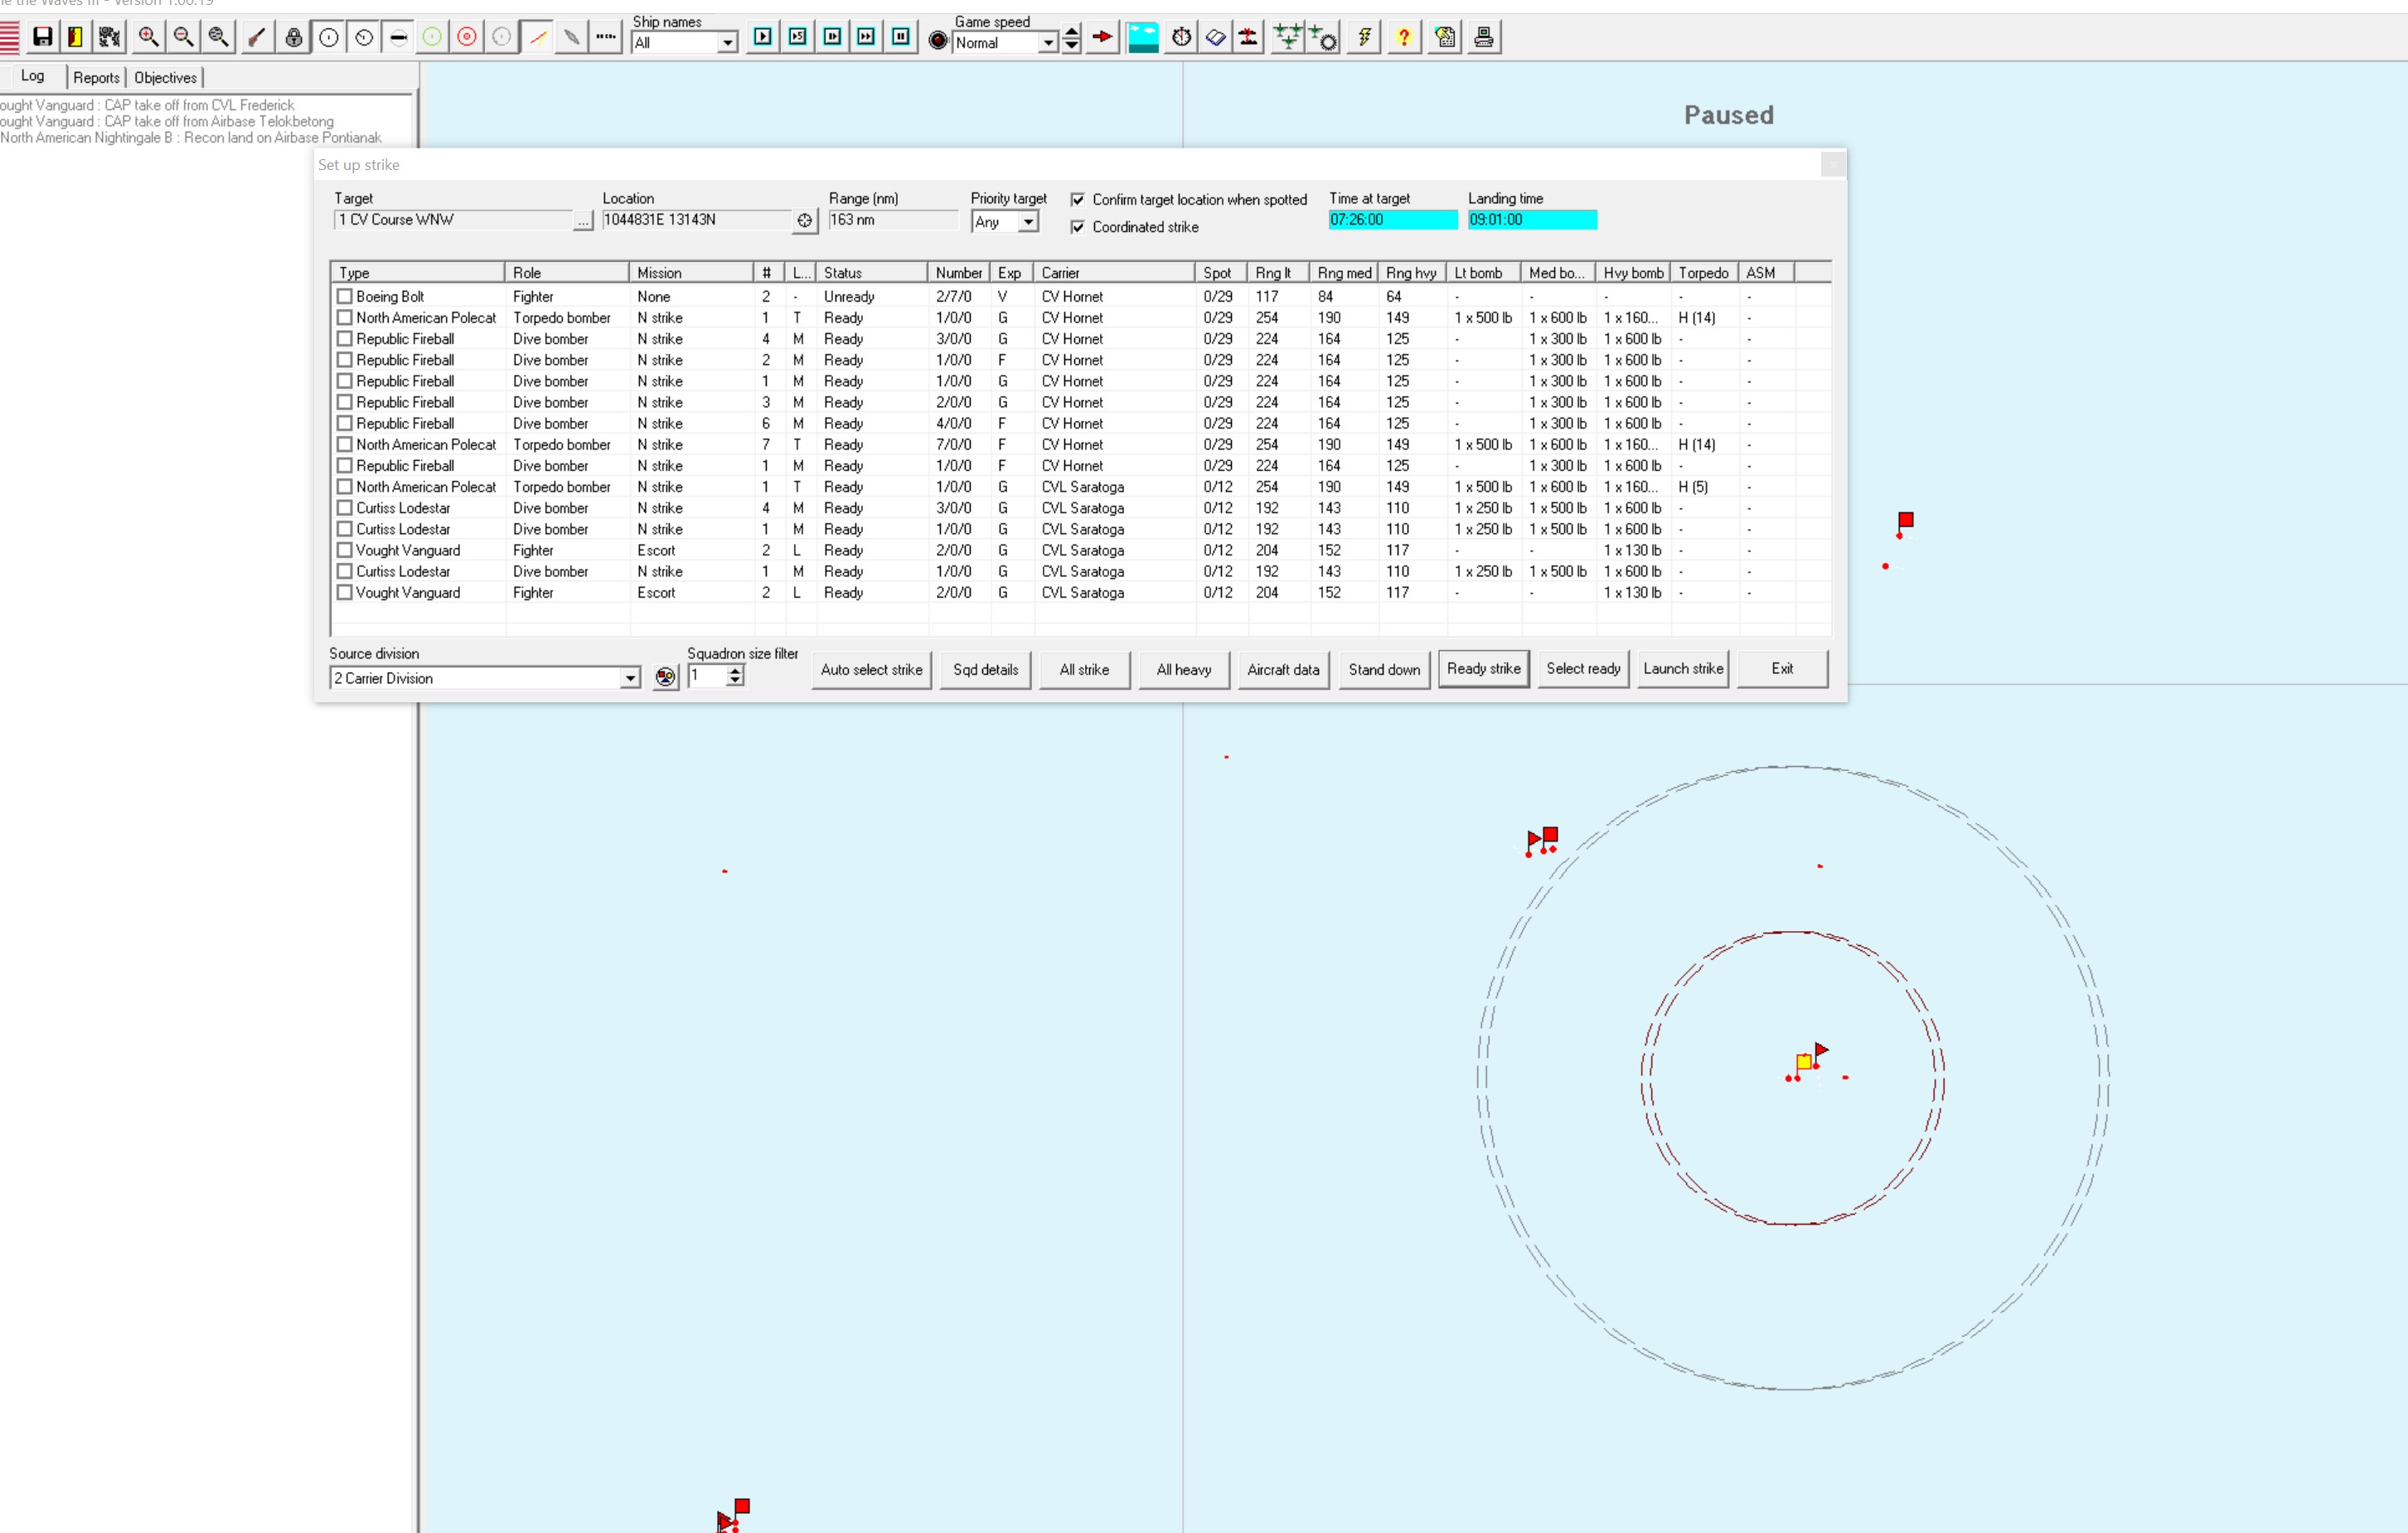Click the zoom out magnifier icon
This screenshot has width=2408, height=1533.
pos(183,37)
